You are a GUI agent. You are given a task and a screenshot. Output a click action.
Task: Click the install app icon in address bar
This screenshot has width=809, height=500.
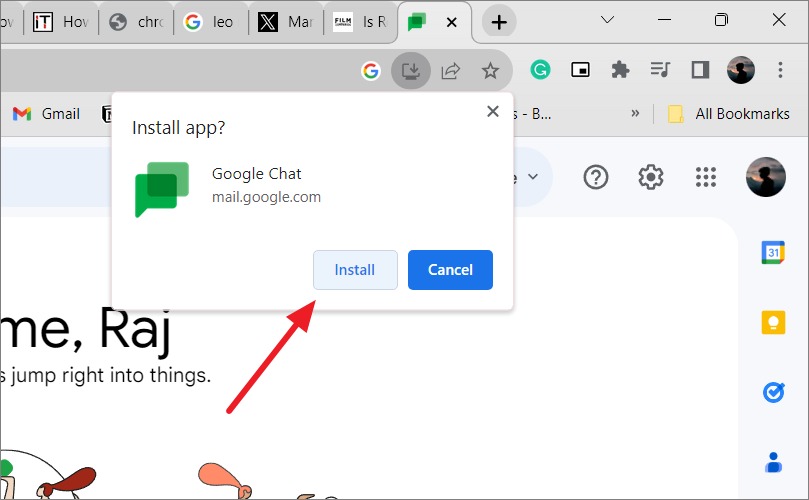(411, 70)
